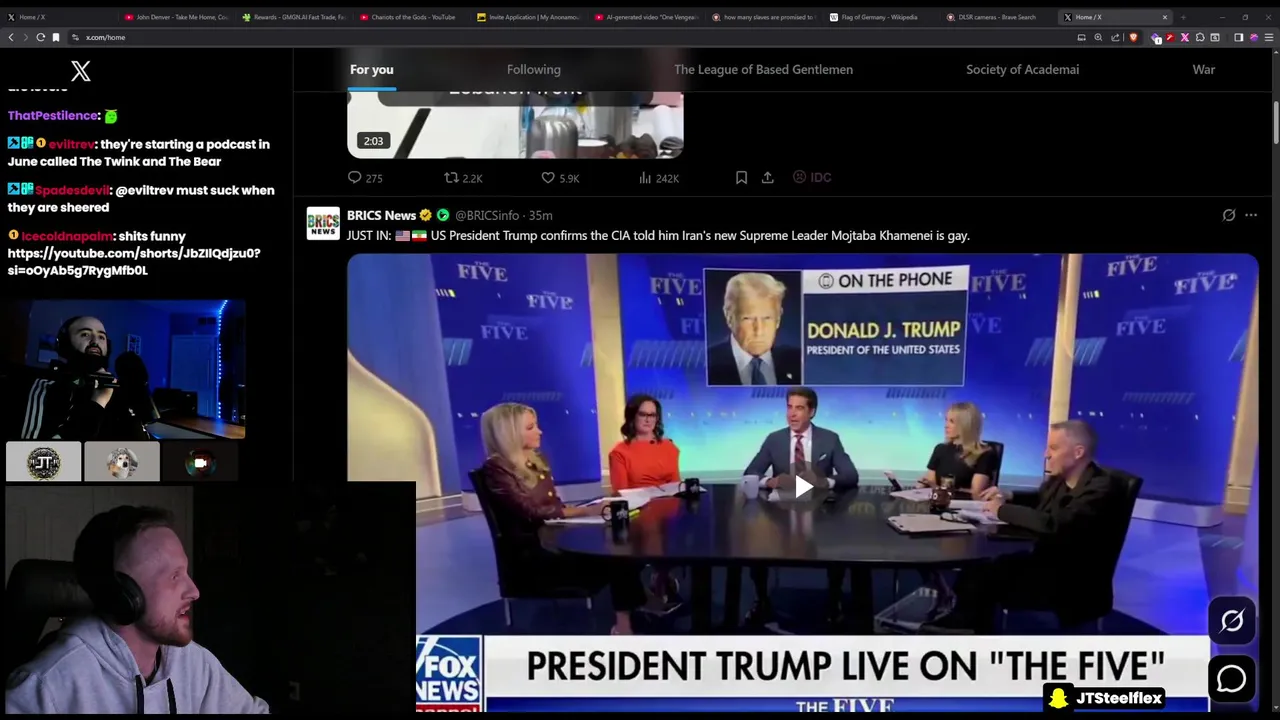Screen dimensions: 1280x720
Task: Click the pink X extension icon
Action: [x=1185, y=37]
